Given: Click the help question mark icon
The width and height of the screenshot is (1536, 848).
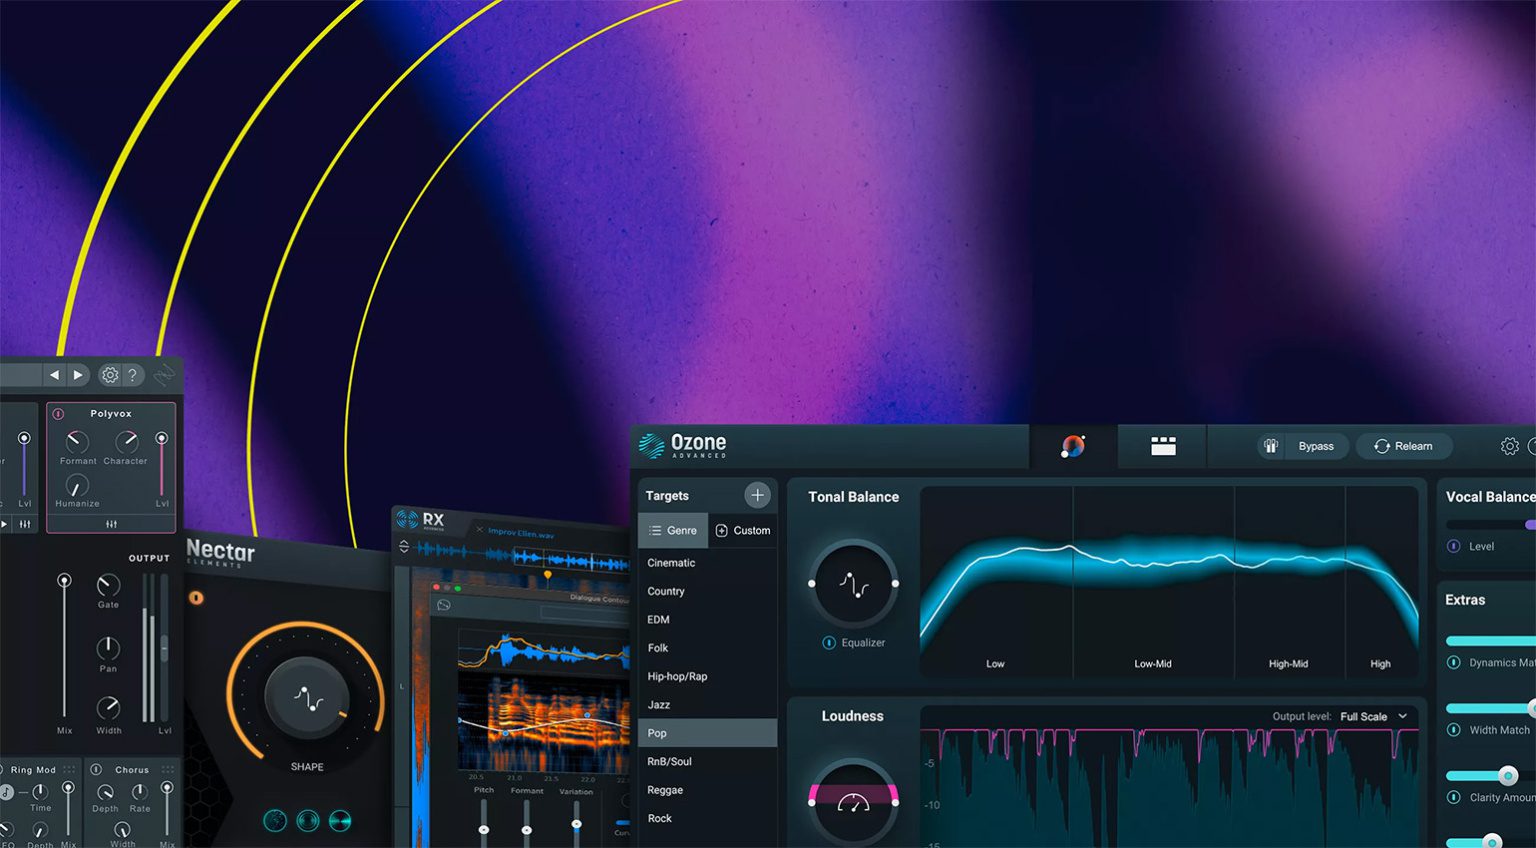Looking at the screenshot, I should pyautogui.click(x=132, y=375).
